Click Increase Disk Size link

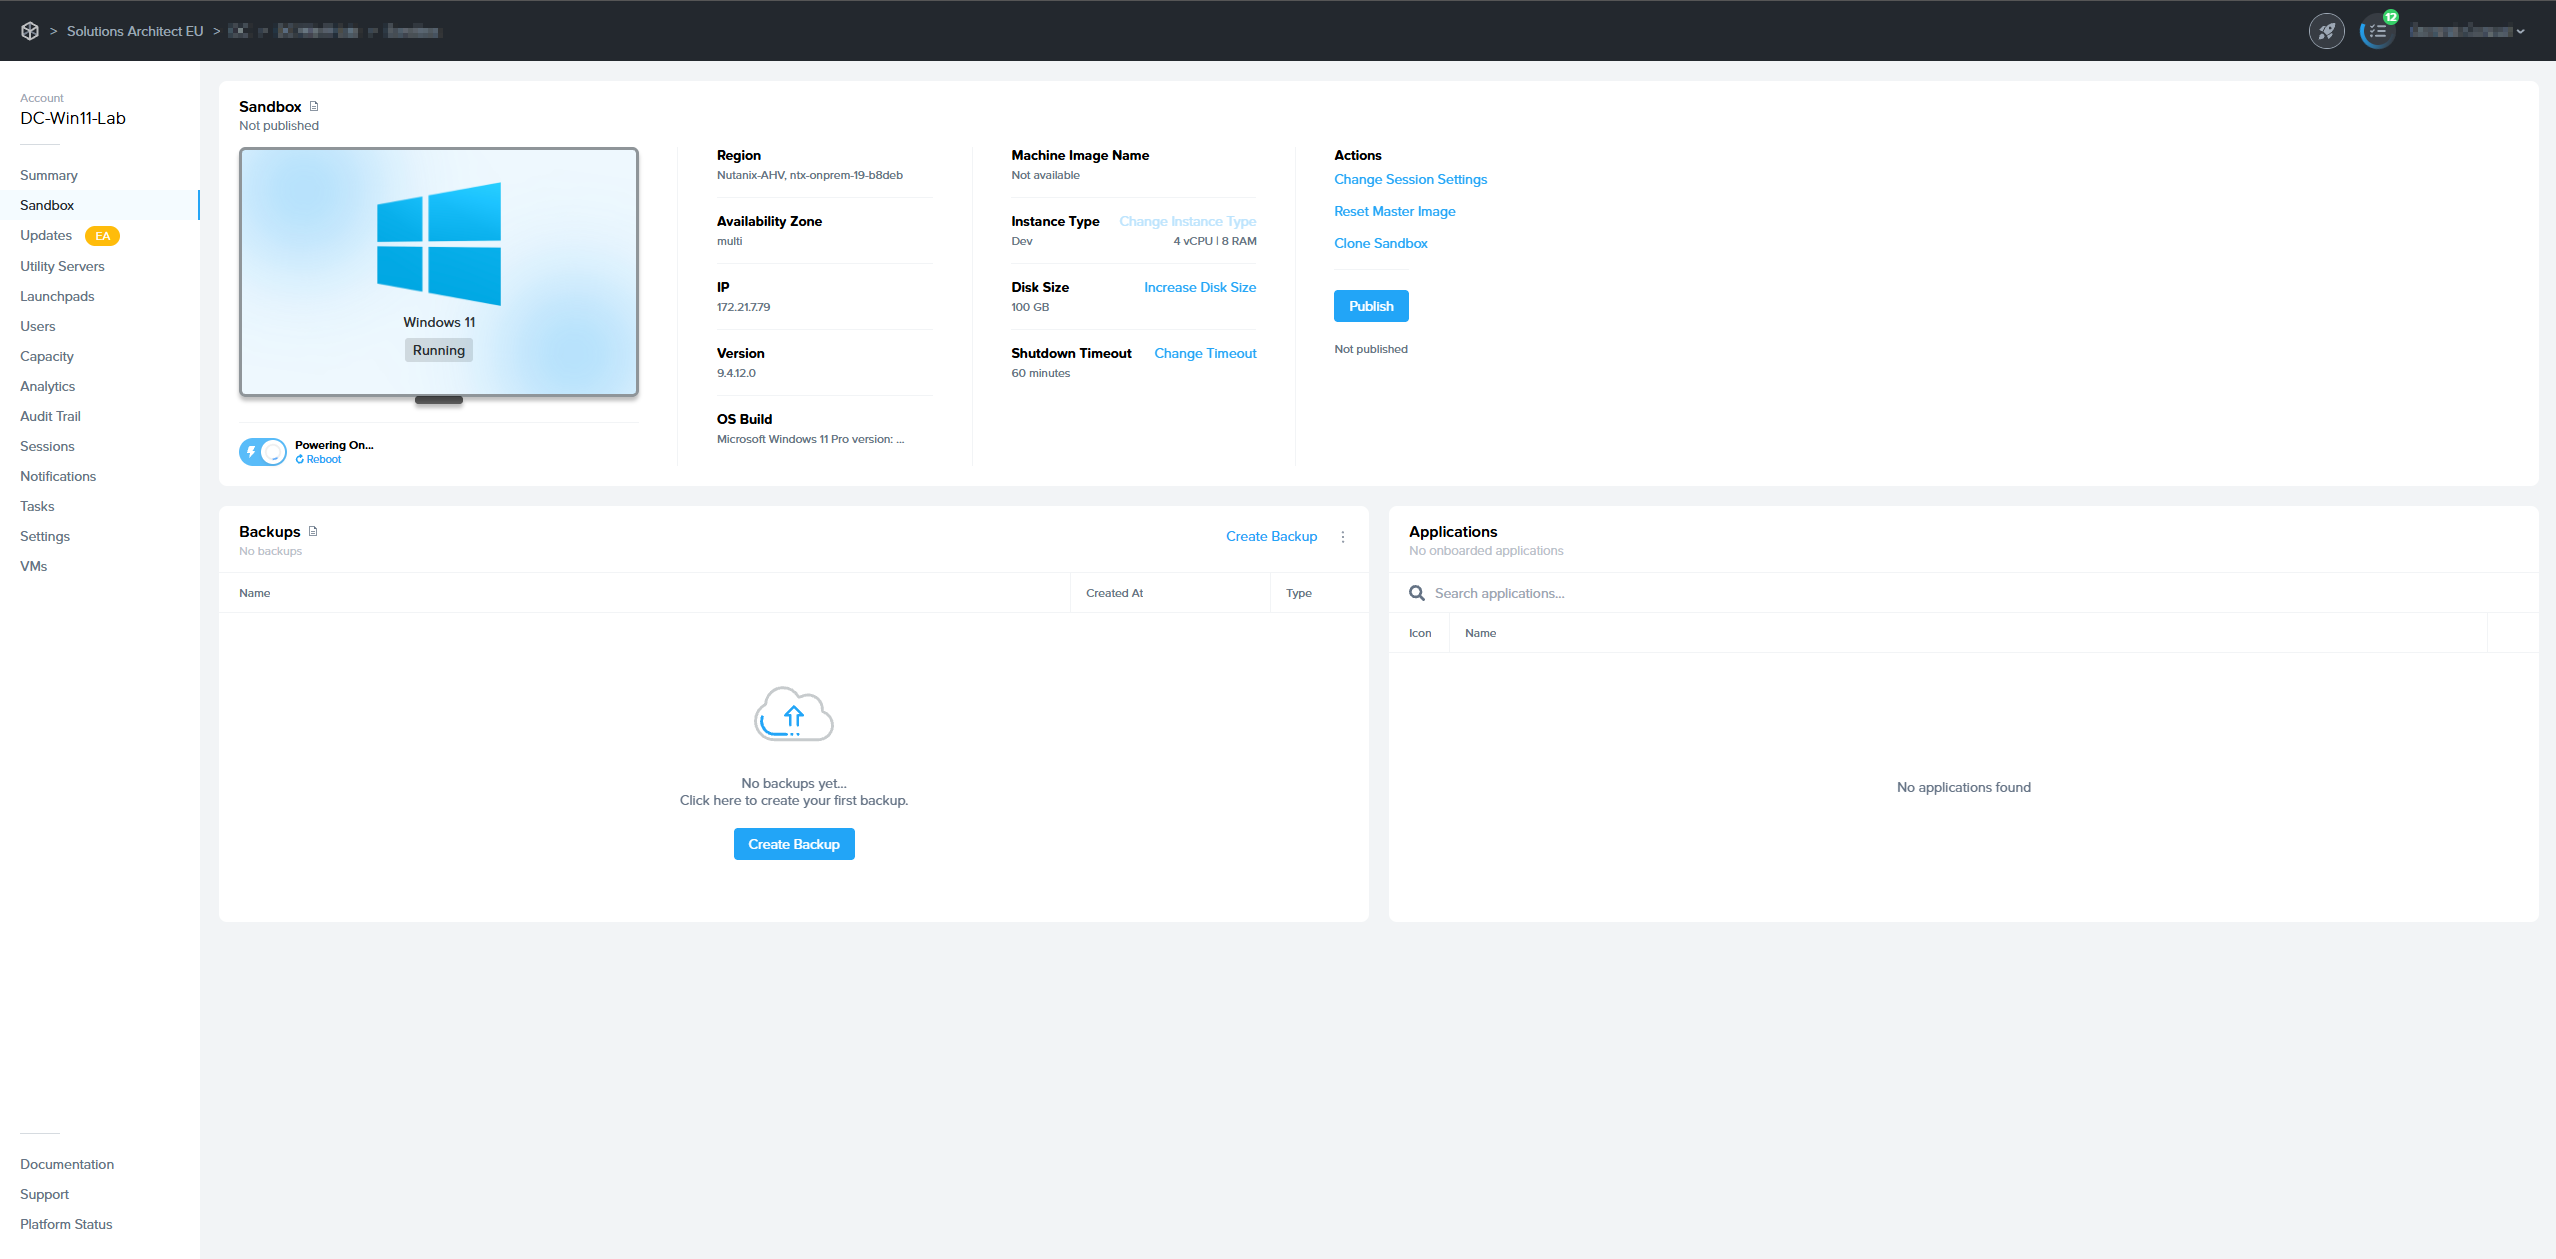coord(1199,287)
